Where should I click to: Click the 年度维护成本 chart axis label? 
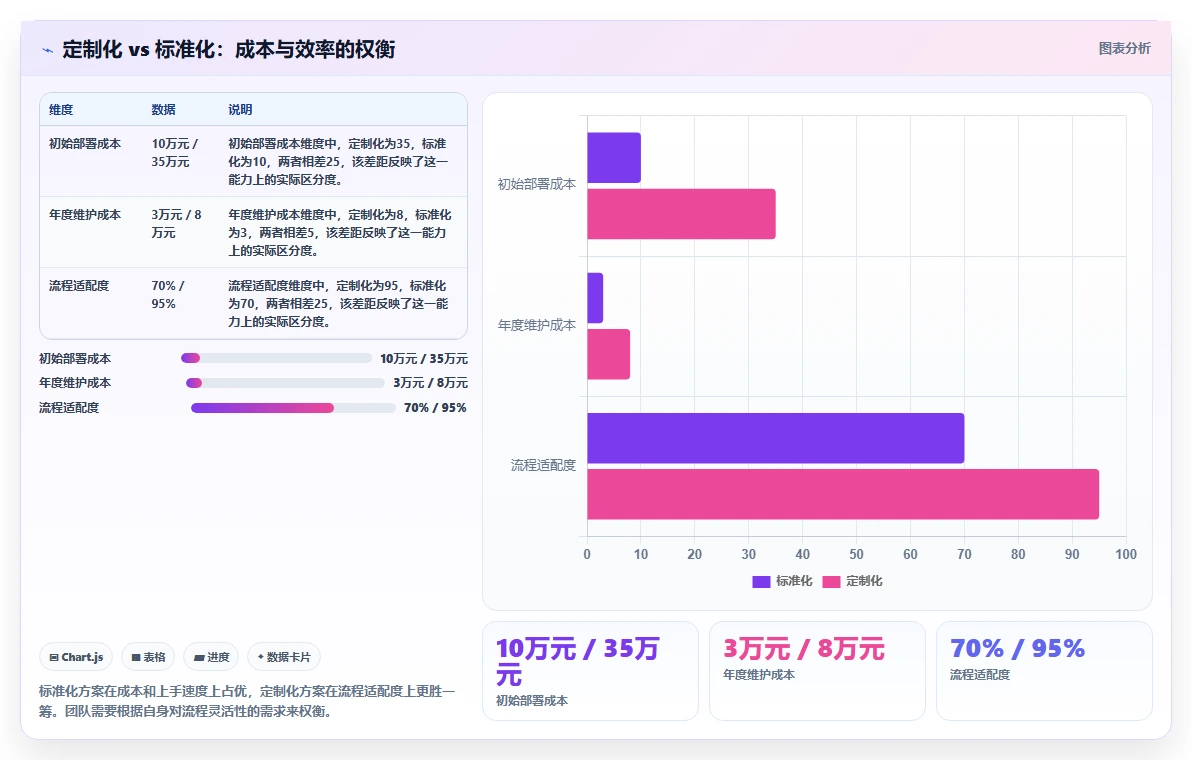(x=537, y=325)
